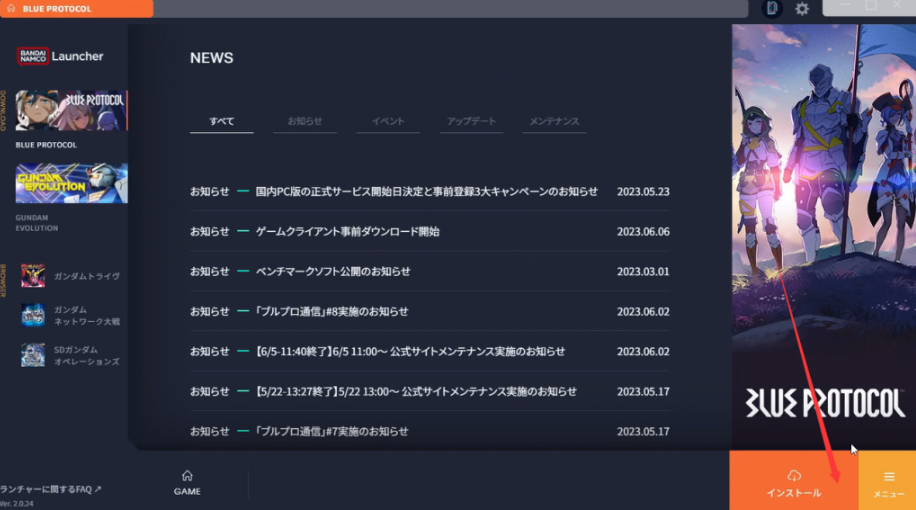Show the アップデート tab

point(471,121)
